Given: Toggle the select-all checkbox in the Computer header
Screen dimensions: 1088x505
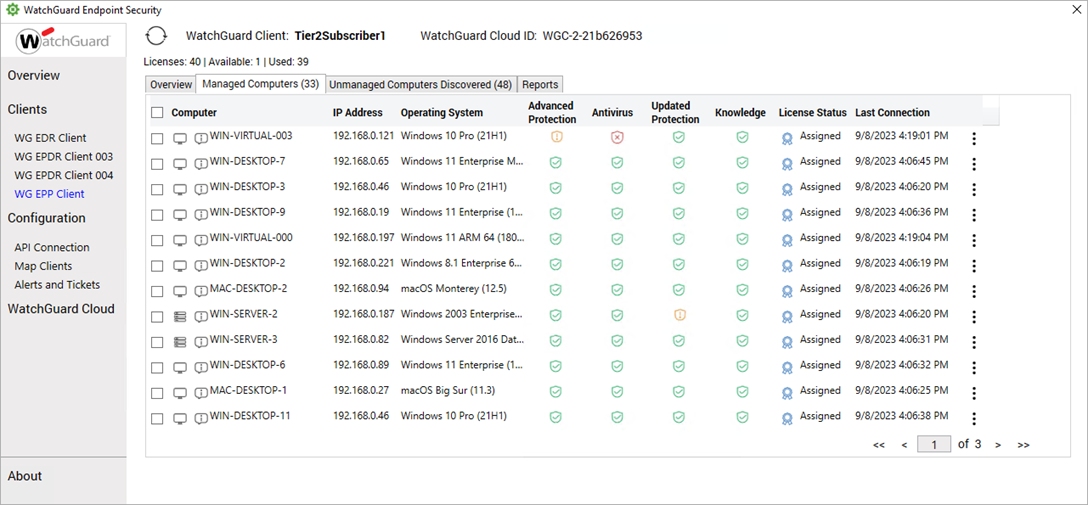Looking at the screenshot, I should pos(157,113).
